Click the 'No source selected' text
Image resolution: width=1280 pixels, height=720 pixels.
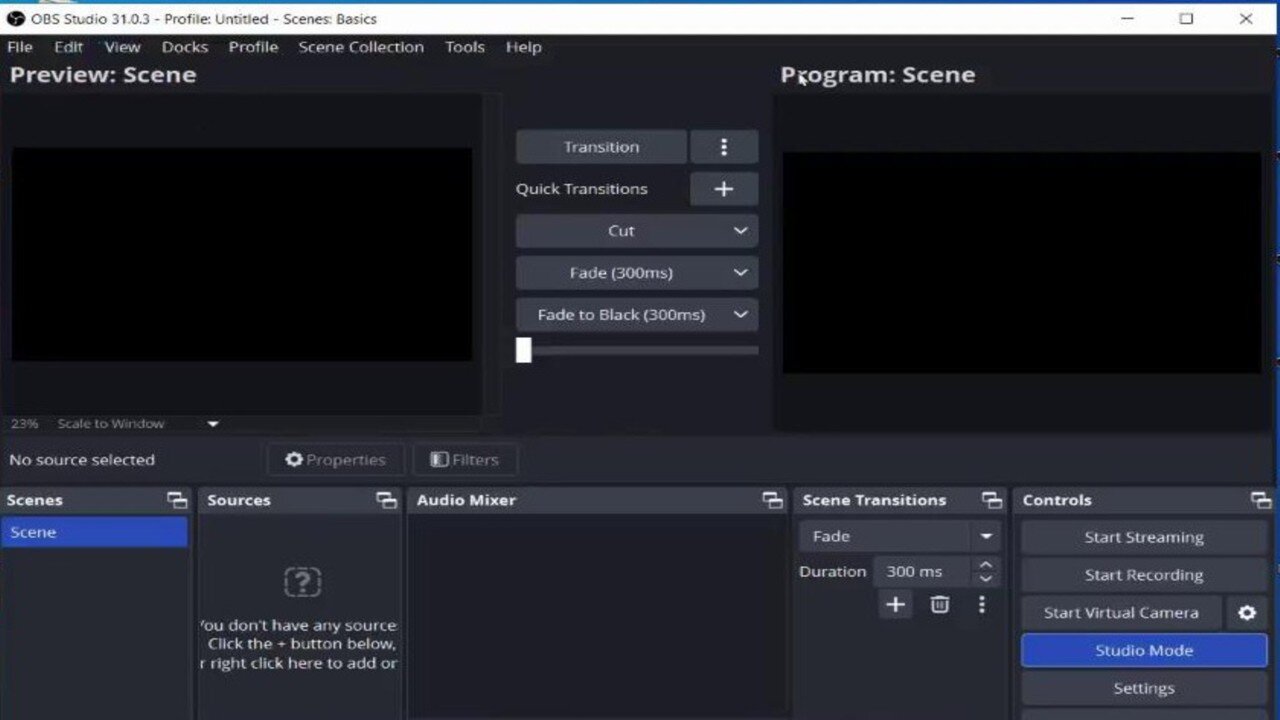82,460
